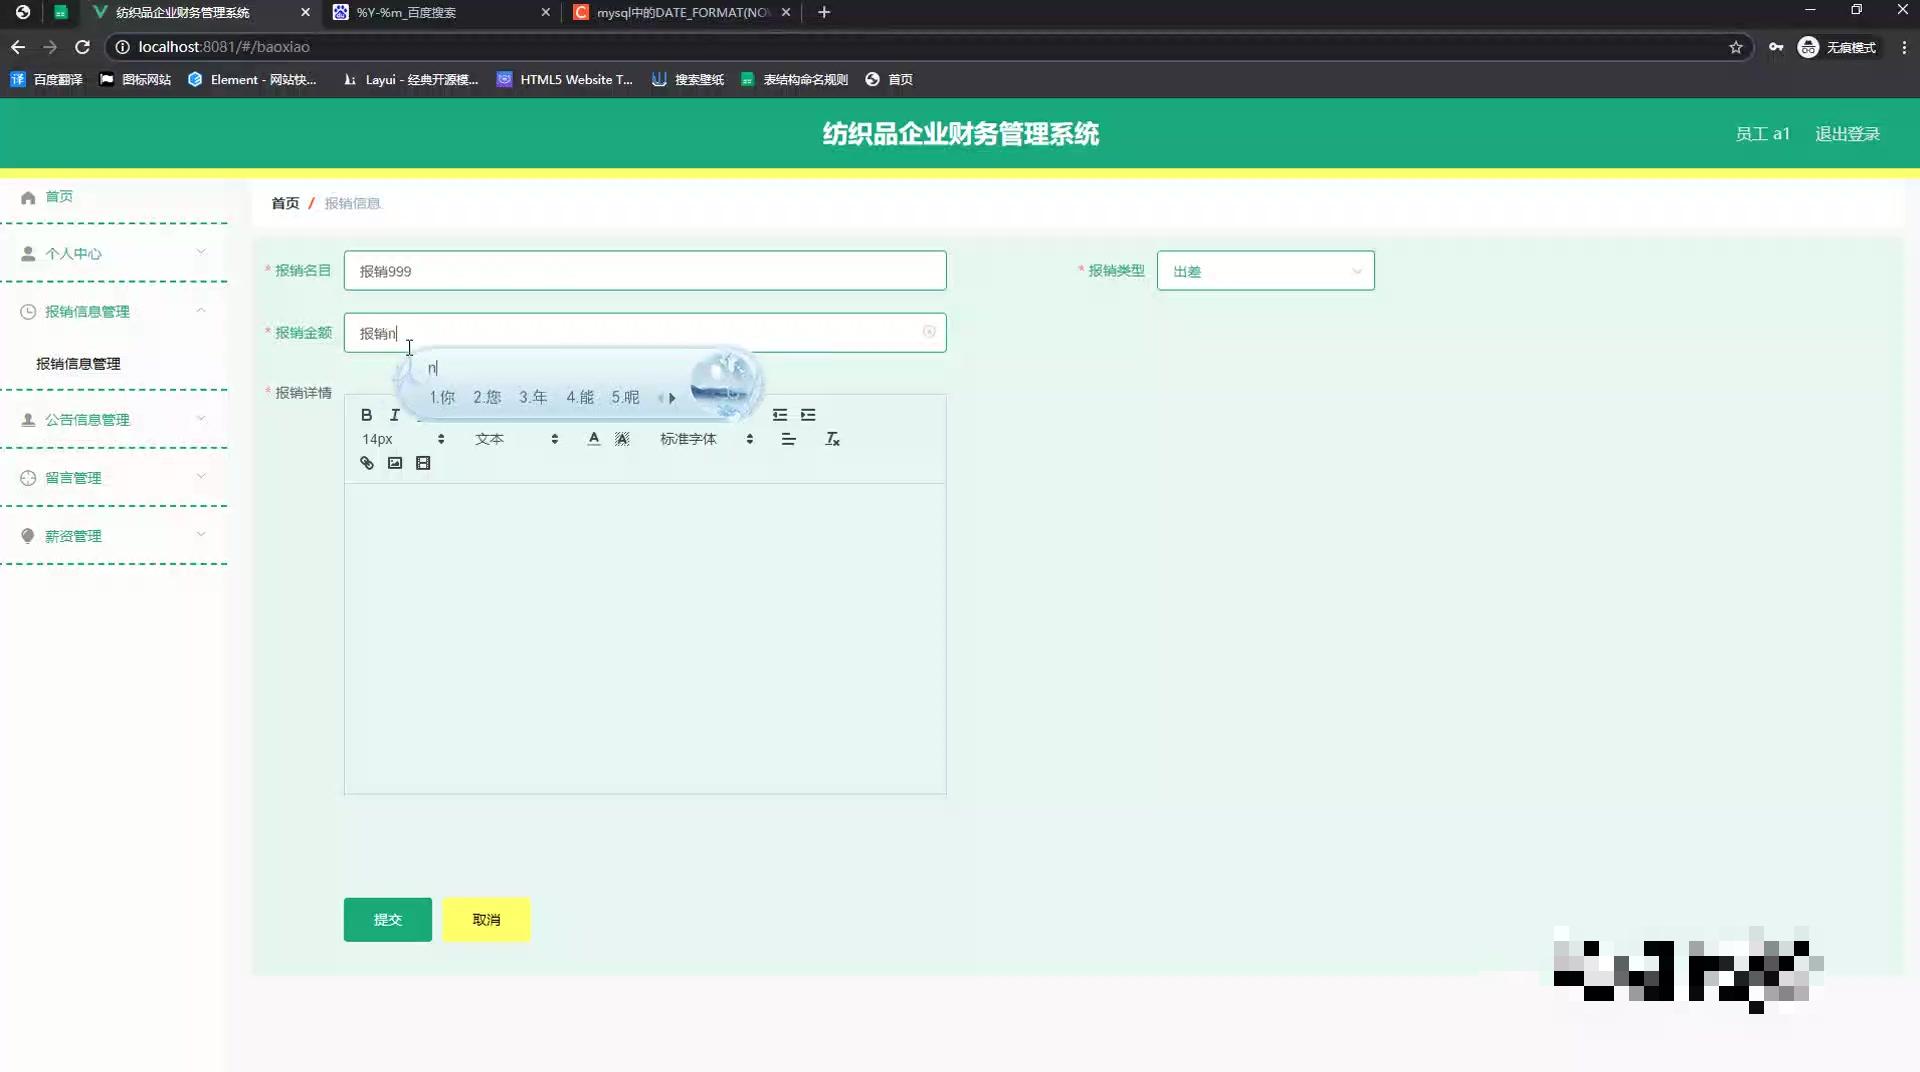The width and height of the screenshot is (1920, 1072).
Task: Open the Element bookmark
Action: (252, 80)
